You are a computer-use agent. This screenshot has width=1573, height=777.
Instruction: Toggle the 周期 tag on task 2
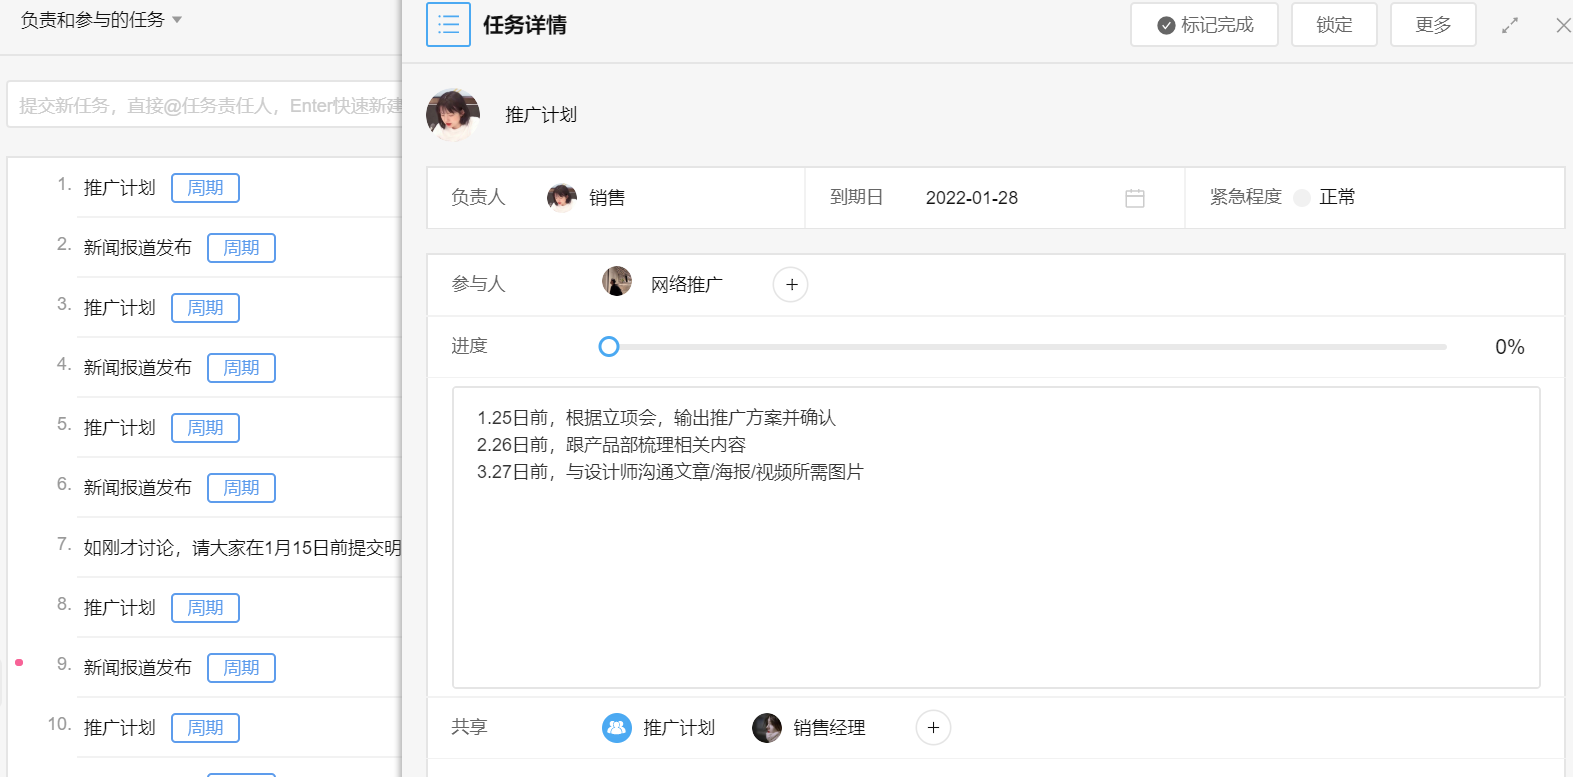pos(241,248)
